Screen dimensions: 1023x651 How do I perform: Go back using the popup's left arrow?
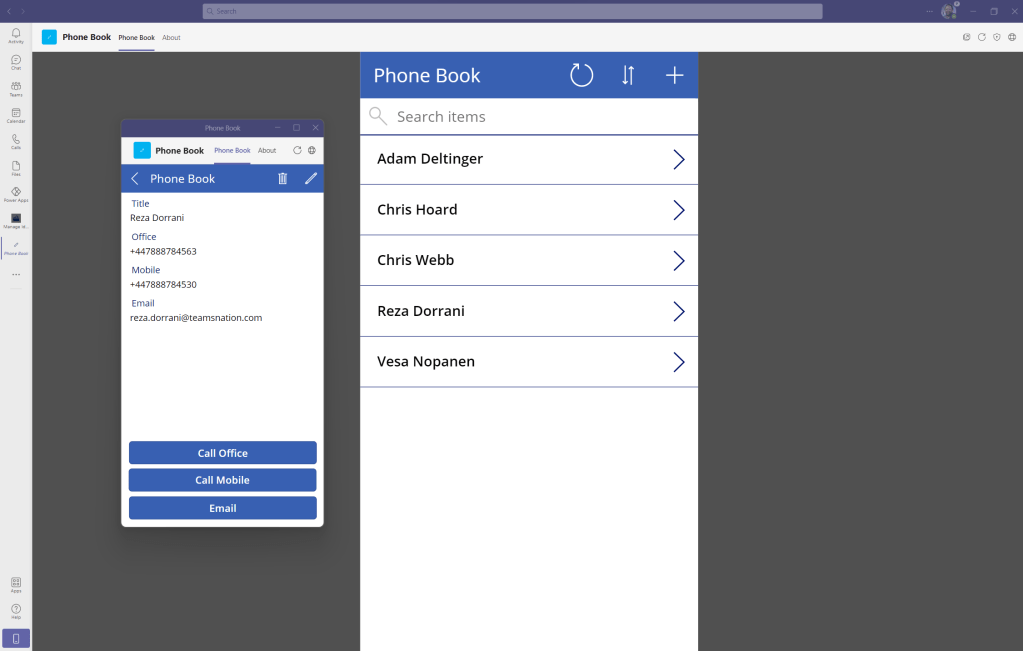tap(135, 178)
